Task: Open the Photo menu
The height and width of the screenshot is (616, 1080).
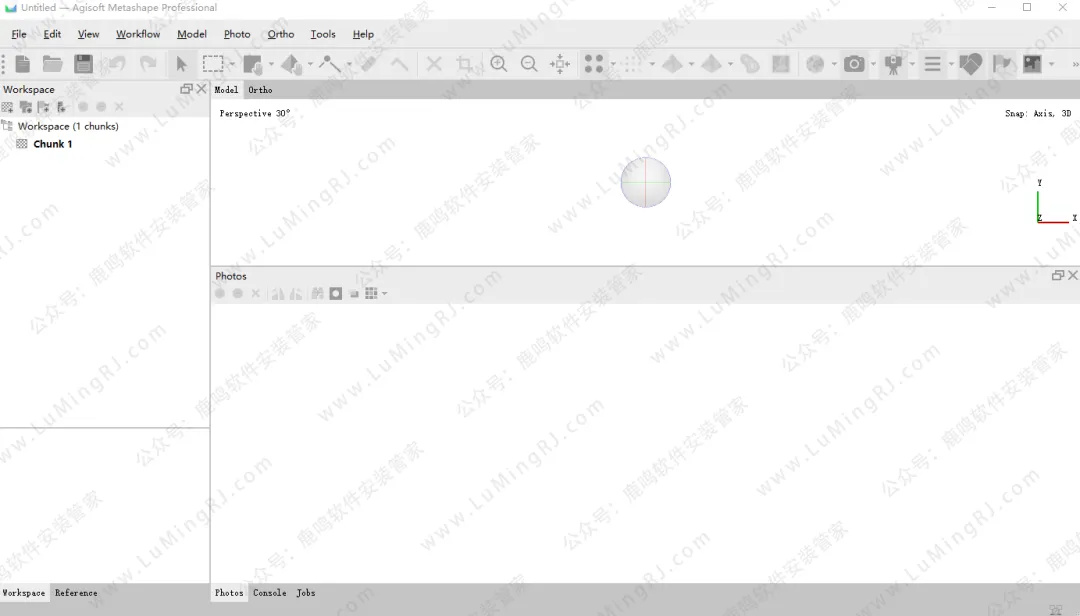Action: [237, 34]
